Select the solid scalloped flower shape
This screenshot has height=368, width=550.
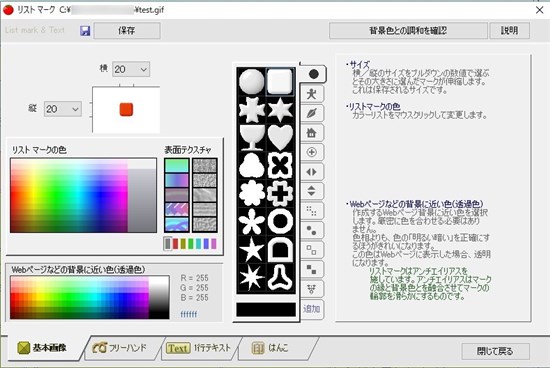(251, 193)
